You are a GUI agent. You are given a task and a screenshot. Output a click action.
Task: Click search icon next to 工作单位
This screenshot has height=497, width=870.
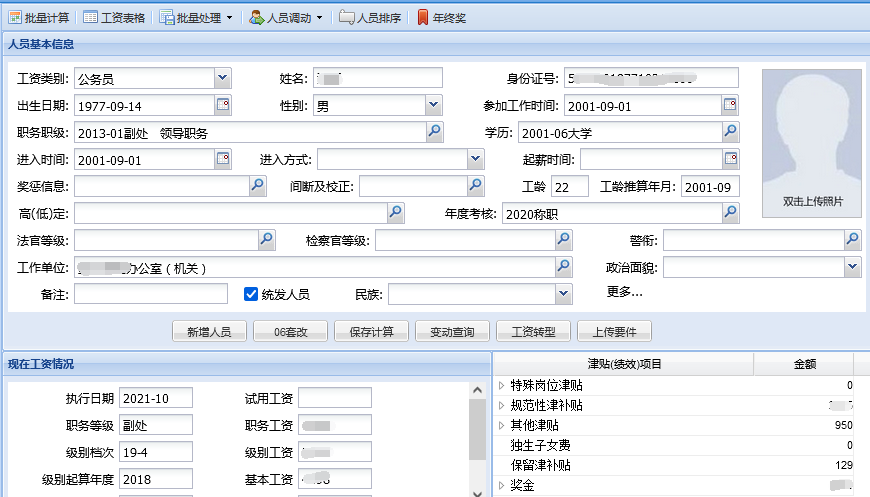pyautogui.click(x=564, y=266)
